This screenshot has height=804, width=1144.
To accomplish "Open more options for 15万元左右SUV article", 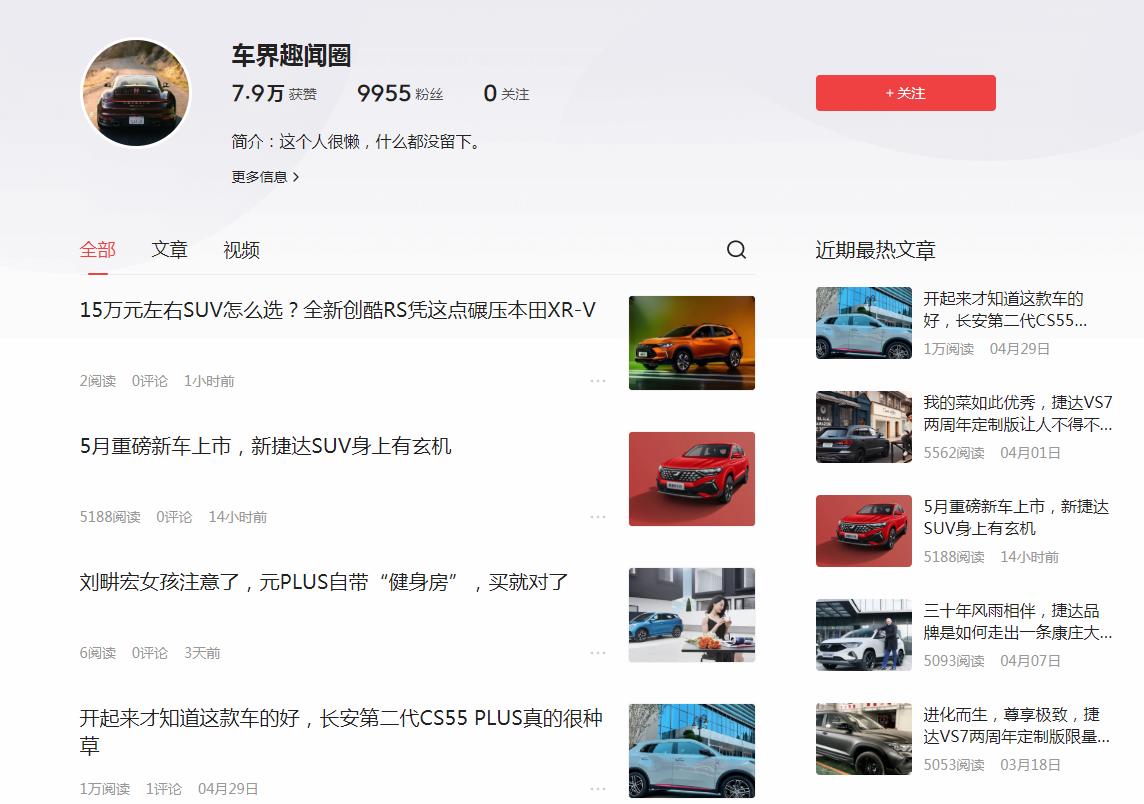I will 598,381.
